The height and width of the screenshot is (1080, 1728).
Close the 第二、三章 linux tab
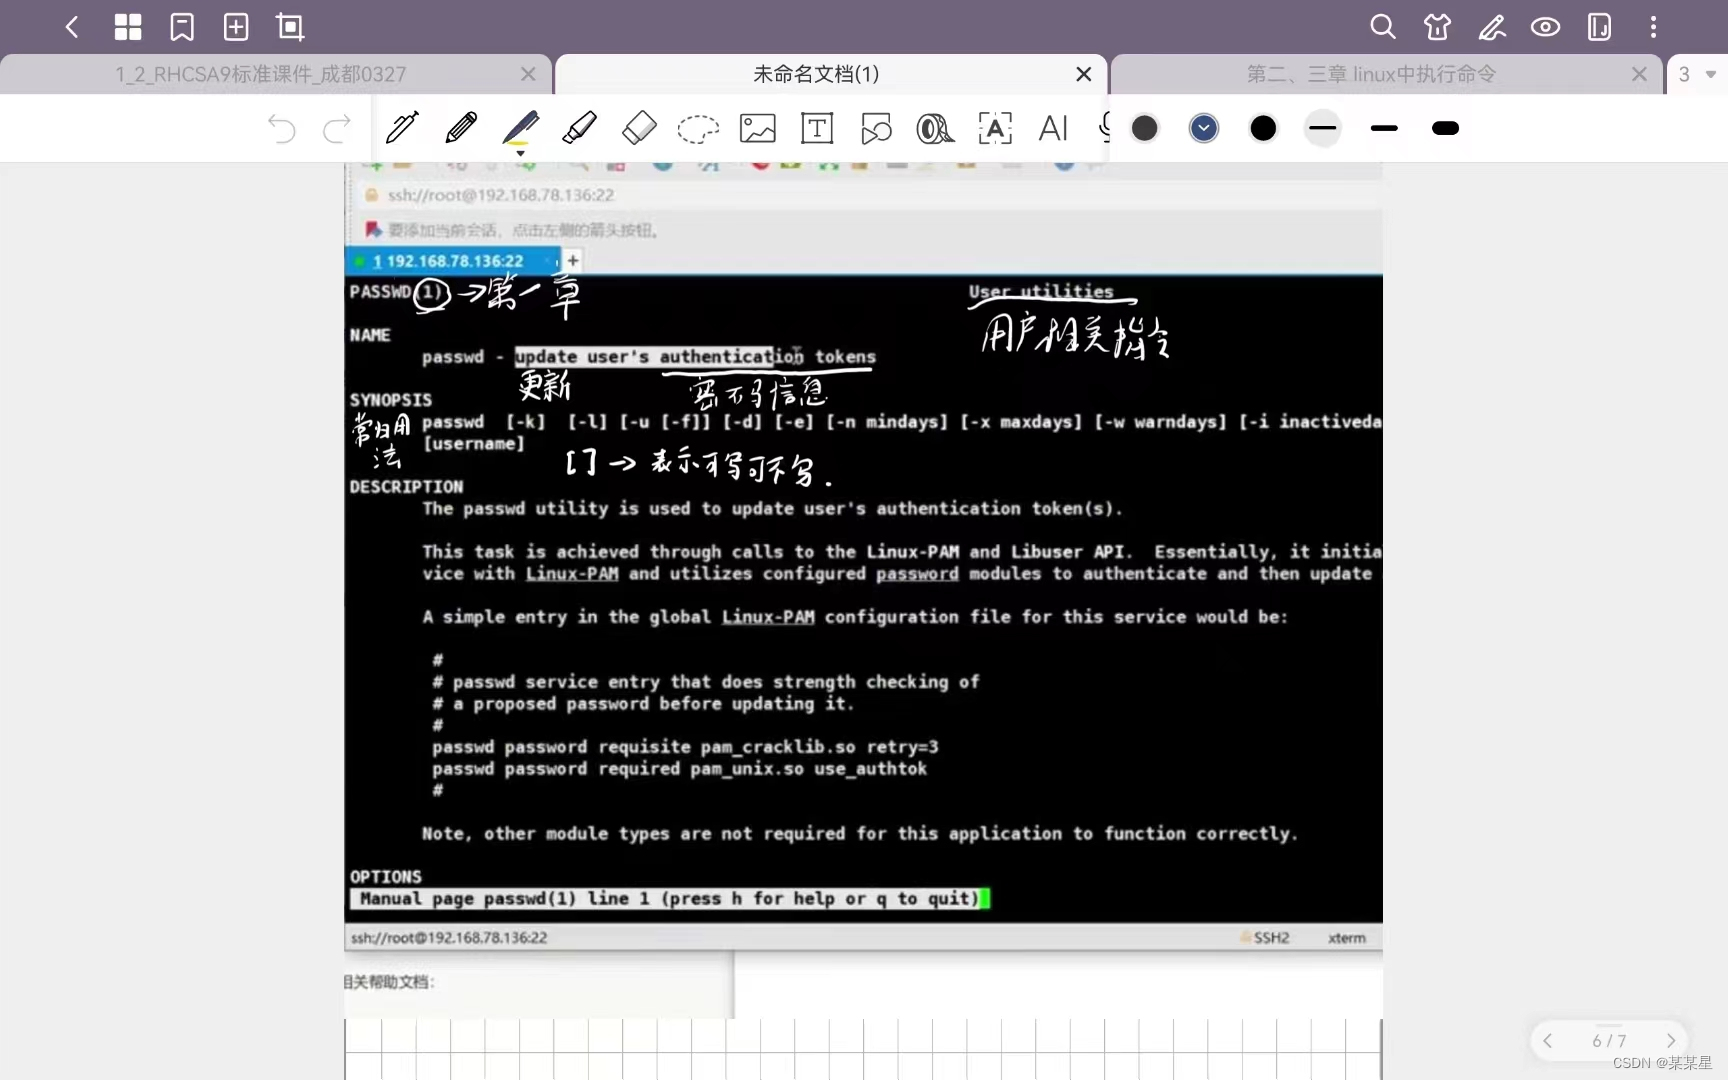pos(1639,74)
